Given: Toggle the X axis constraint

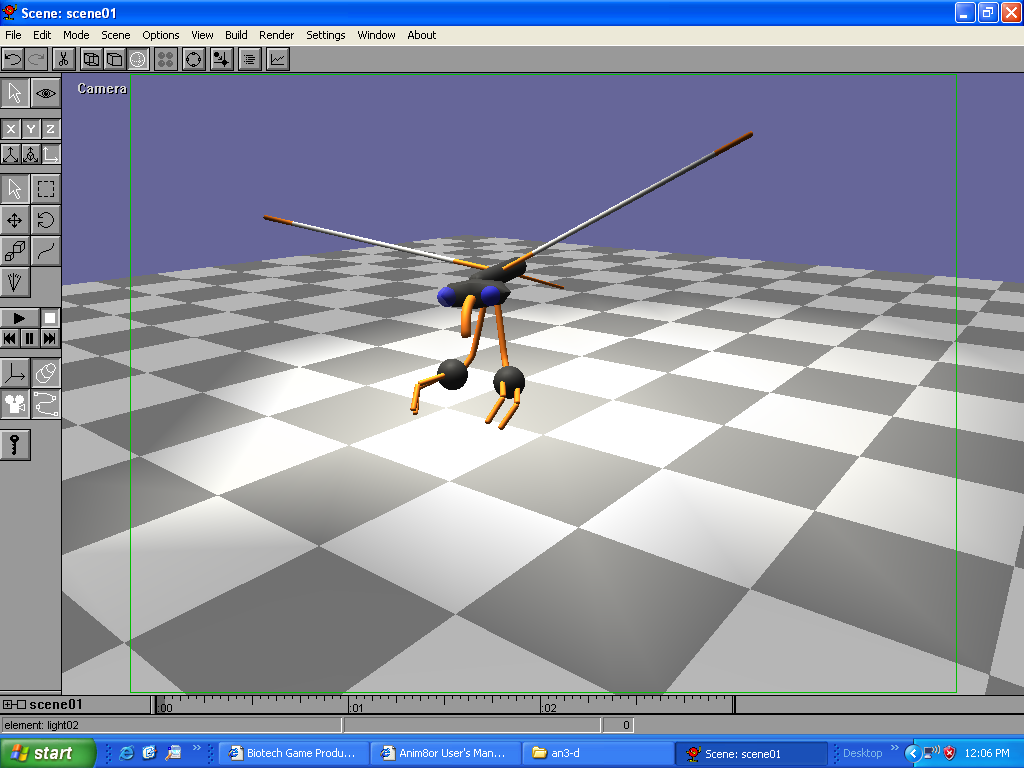Looking at the screenshot, I should pos(11,129).
